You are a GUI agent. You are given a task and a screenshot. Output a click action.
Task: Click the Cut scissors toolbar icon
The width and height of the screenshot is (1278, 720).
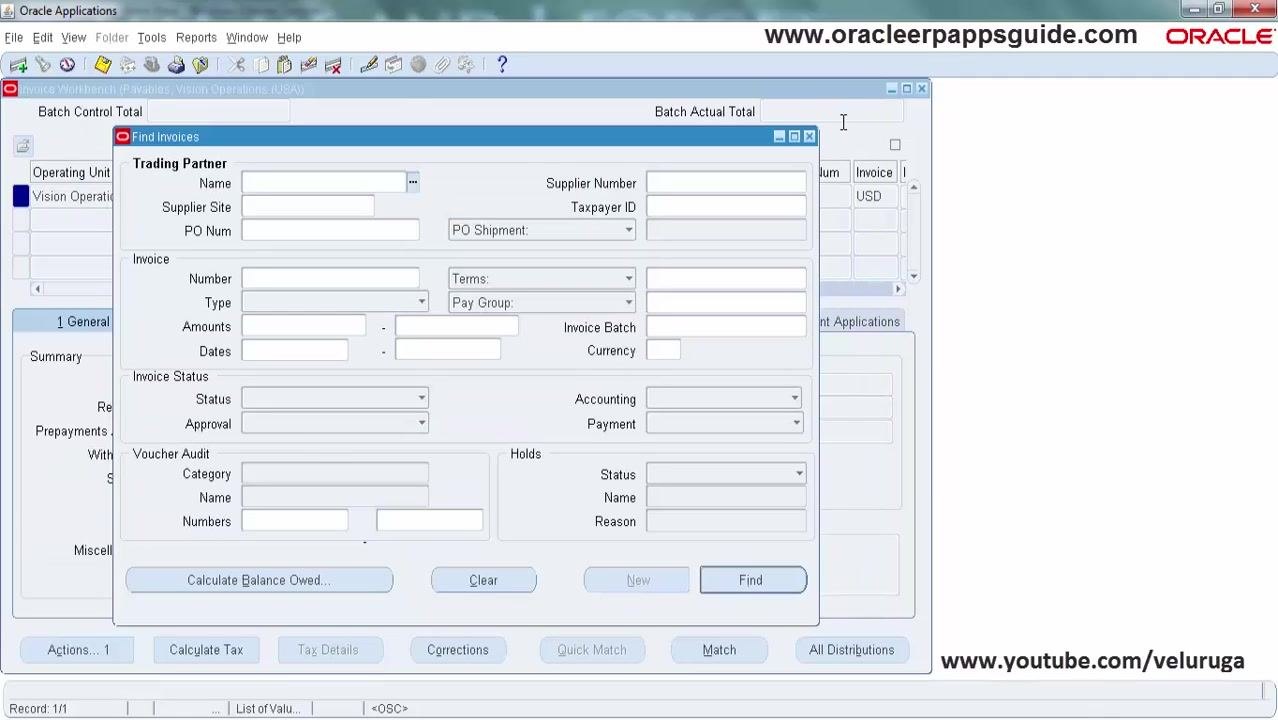(x=236, y=65)
